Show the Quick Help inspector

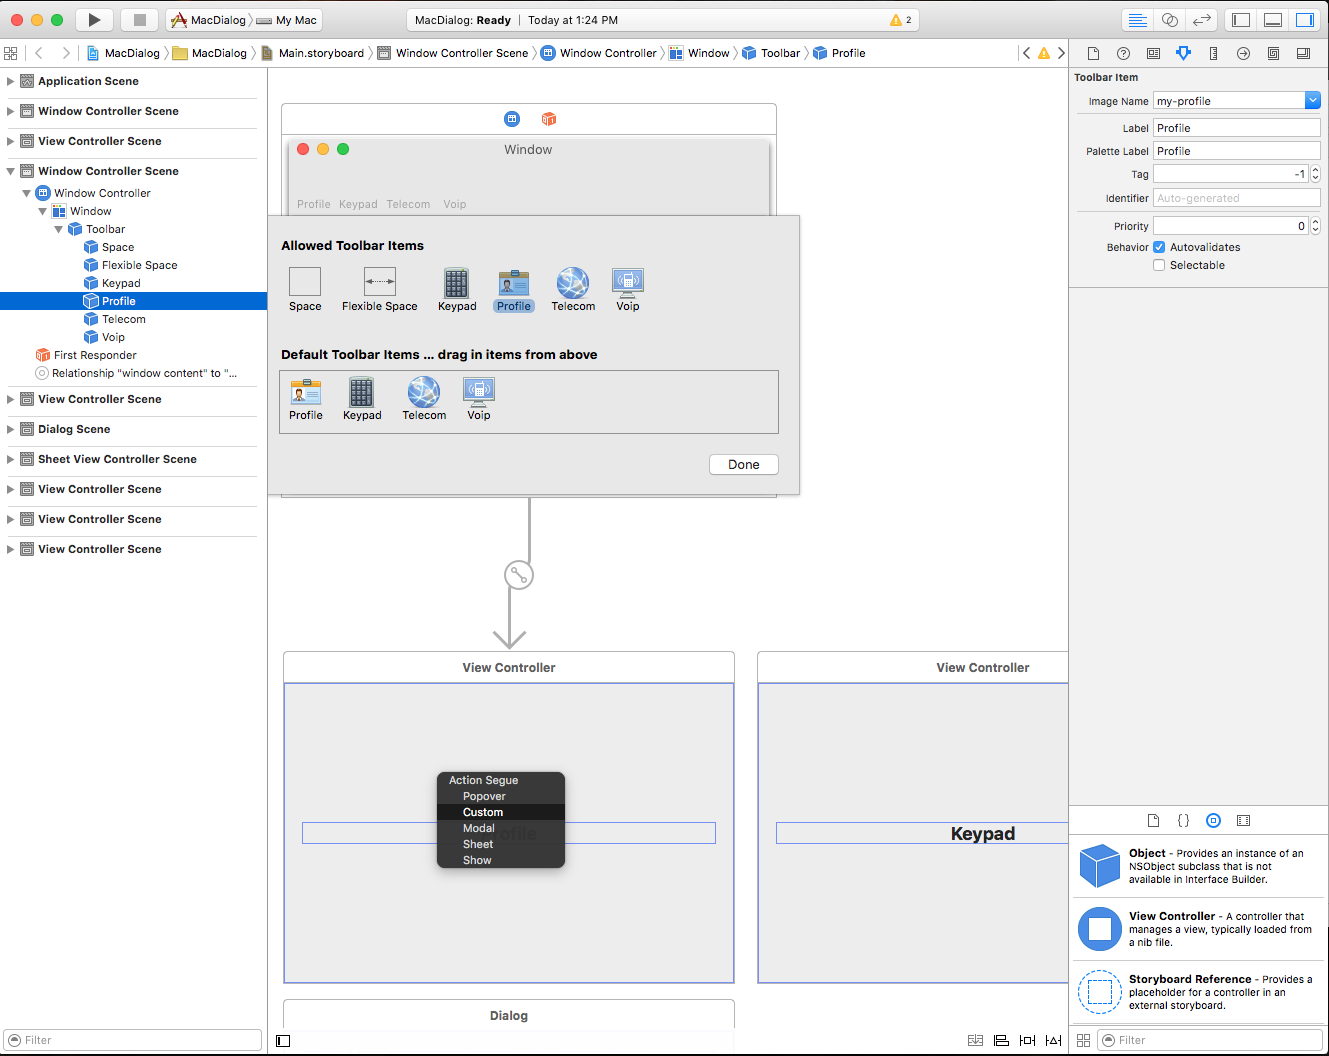click(x=1123, y=52)
